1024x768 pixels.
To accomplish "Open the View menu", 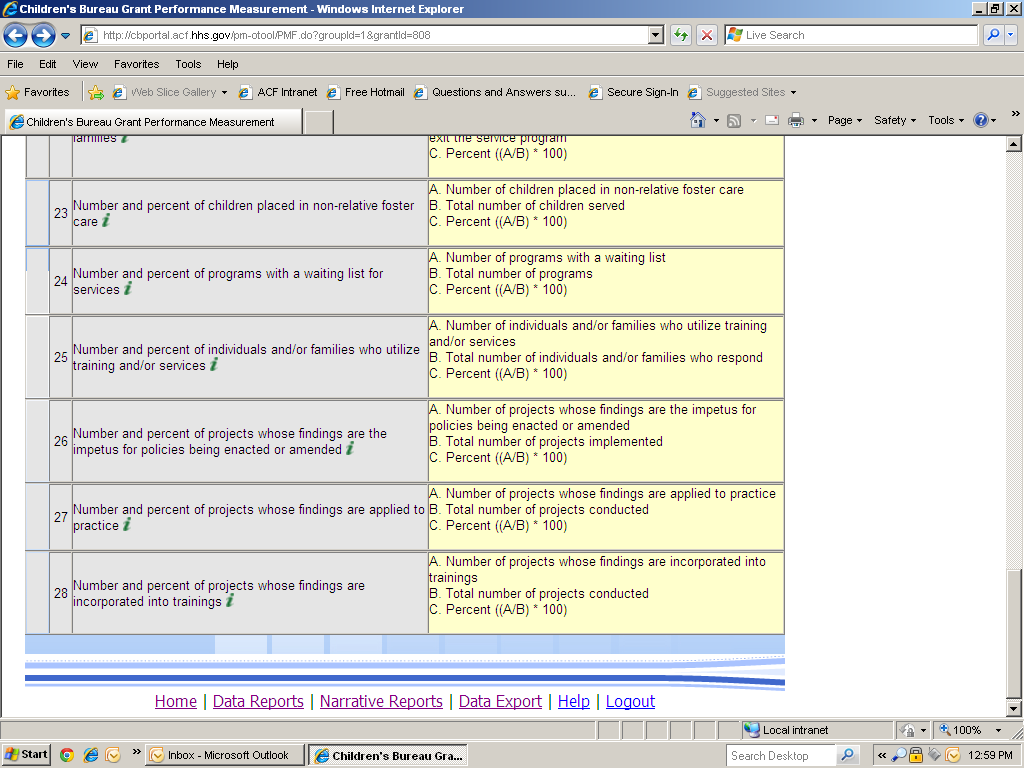I will pos(85,64).
